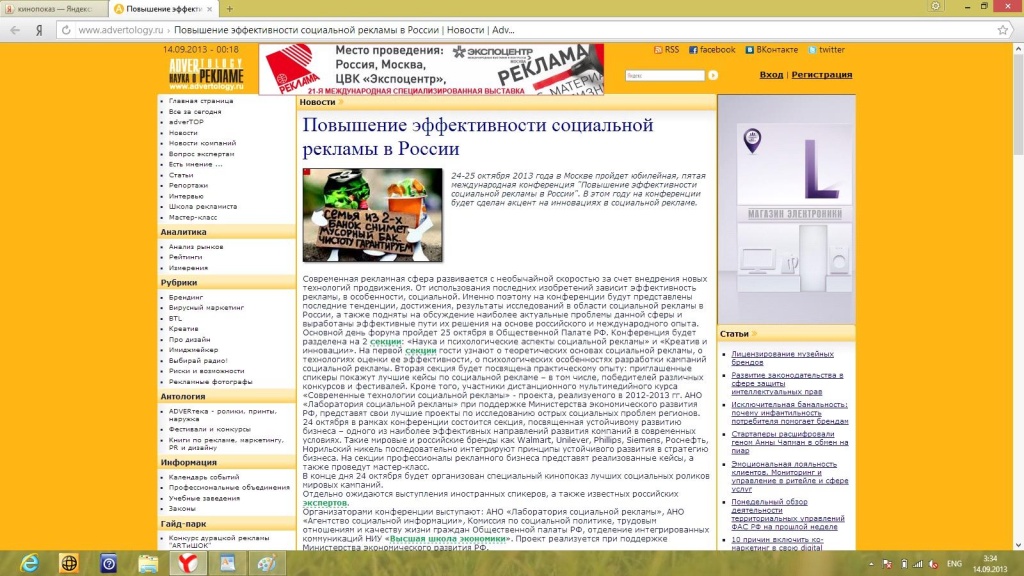
Task: Open 'Рейтинги' link
Action: (185, 257)
